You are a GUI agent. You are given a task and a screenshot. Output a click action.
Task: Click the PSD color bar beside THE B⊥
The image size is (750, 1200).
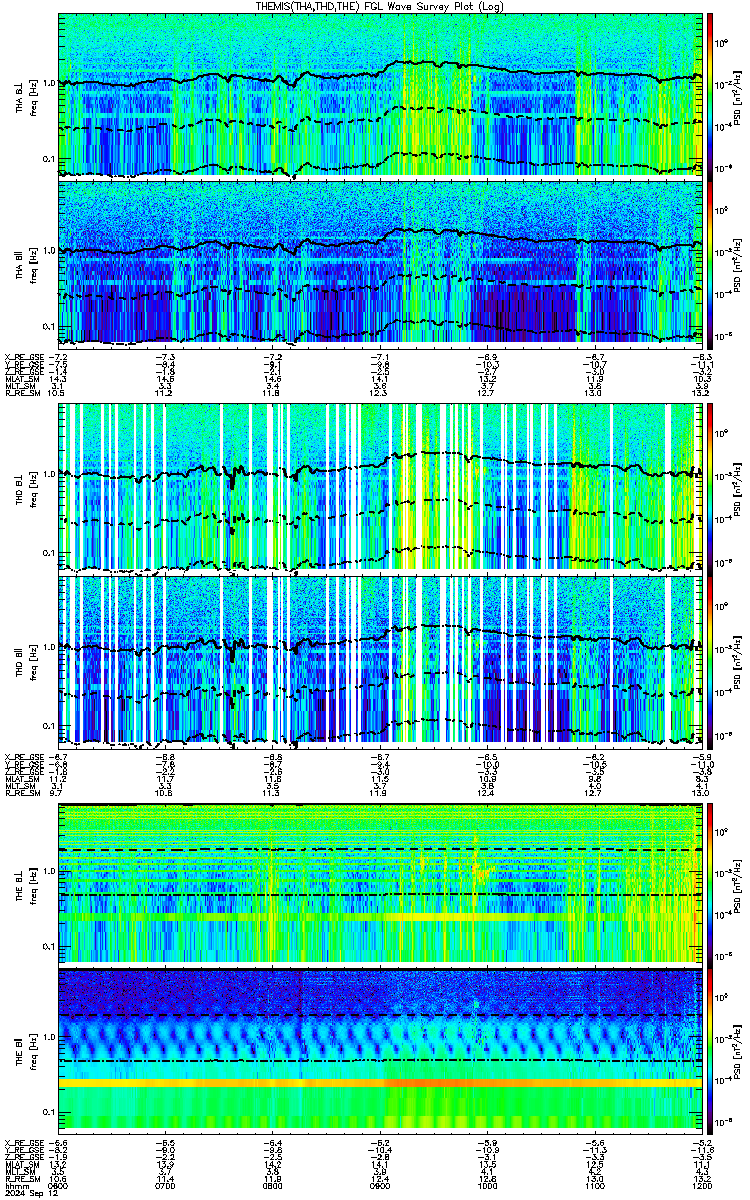click(710, 882)
